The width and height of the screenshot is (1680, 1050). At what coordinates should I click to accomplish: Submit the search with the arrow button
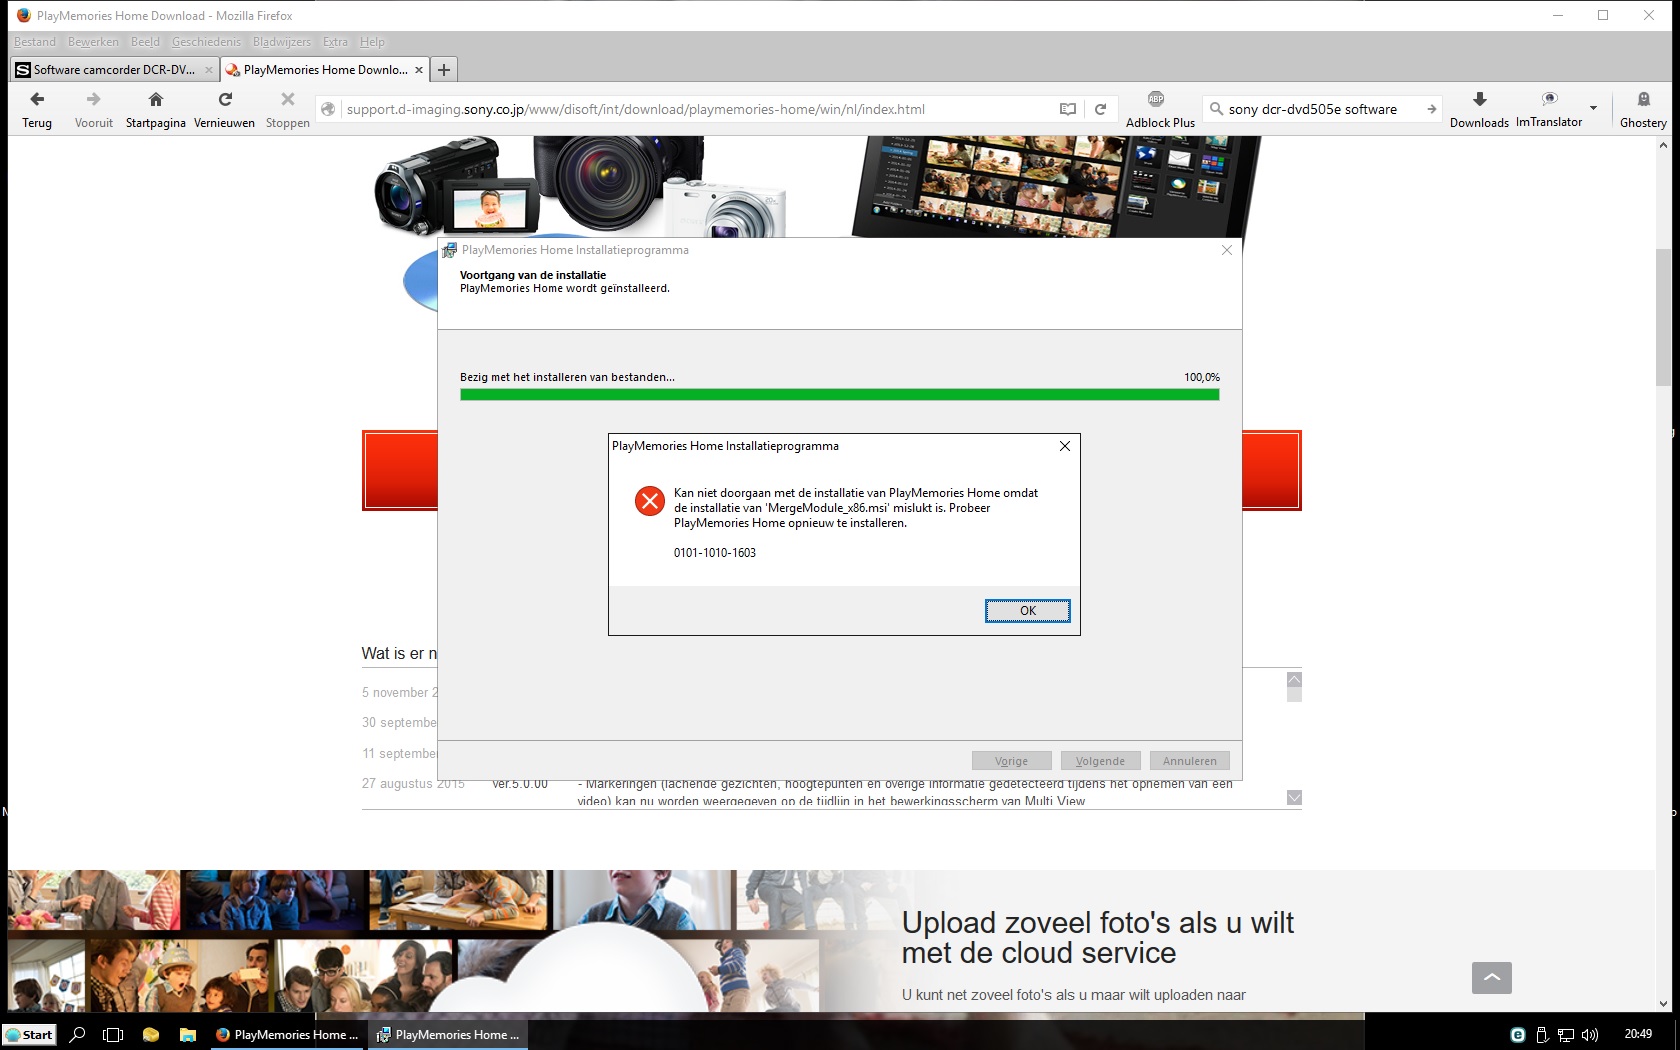[x=1431, y=109]
